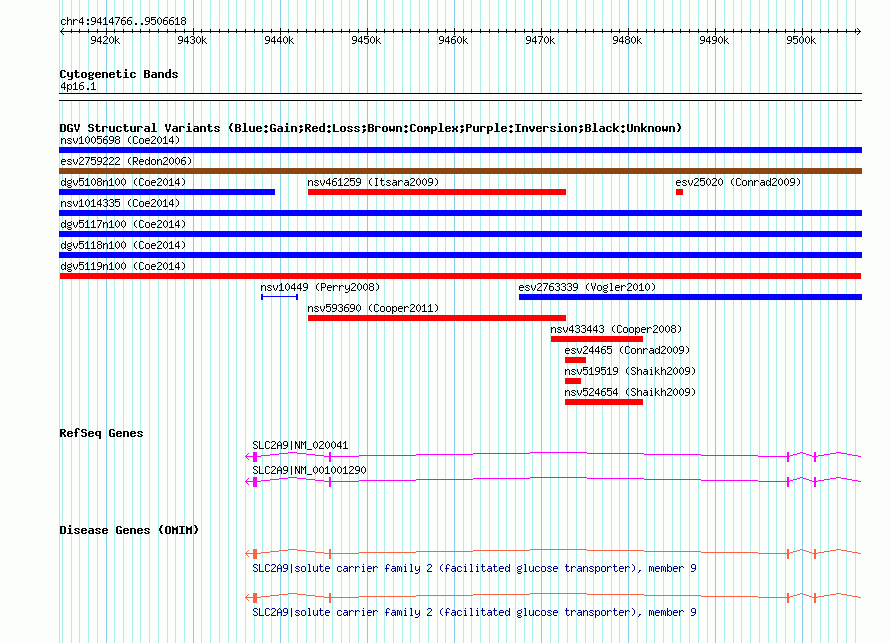
Task: Select the magenta NM_020041 gene track line
Action: [553, 455]
